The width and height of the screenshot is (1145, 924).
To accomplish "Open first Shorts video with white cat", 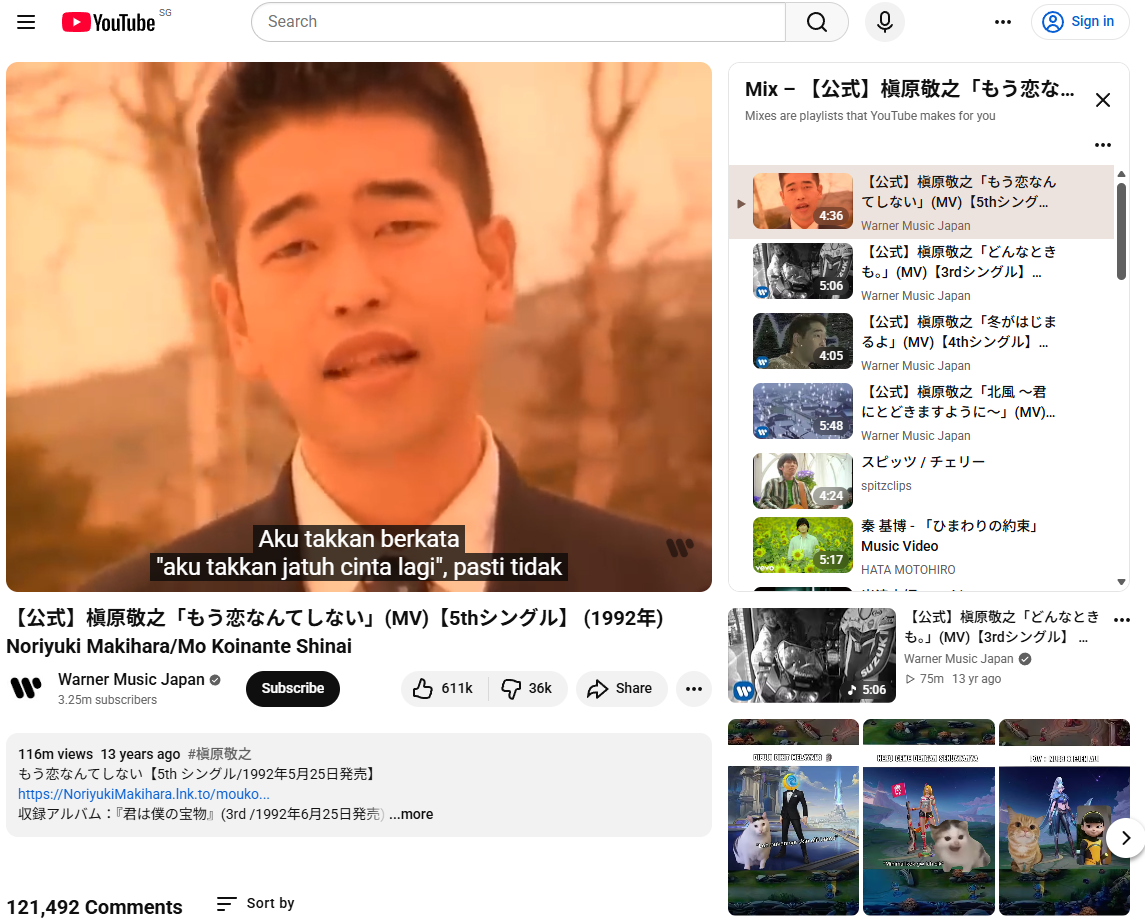I will pos(793,817).
